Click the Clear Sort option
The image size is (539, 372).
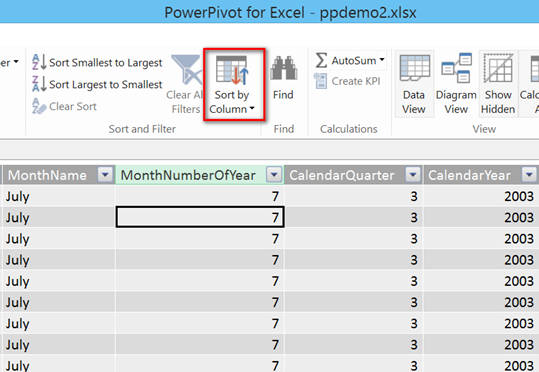(x=64, y=106)
